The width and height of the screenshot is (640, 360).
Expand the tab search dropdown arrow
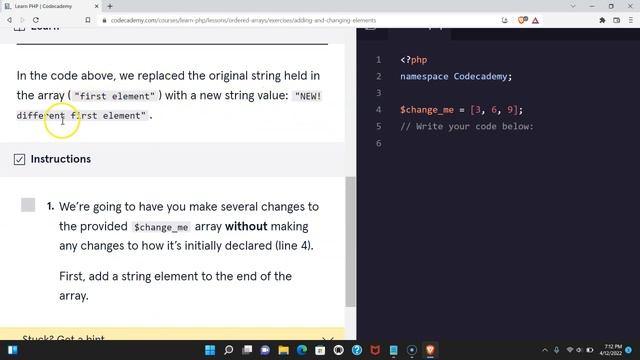tap(573, 6)
